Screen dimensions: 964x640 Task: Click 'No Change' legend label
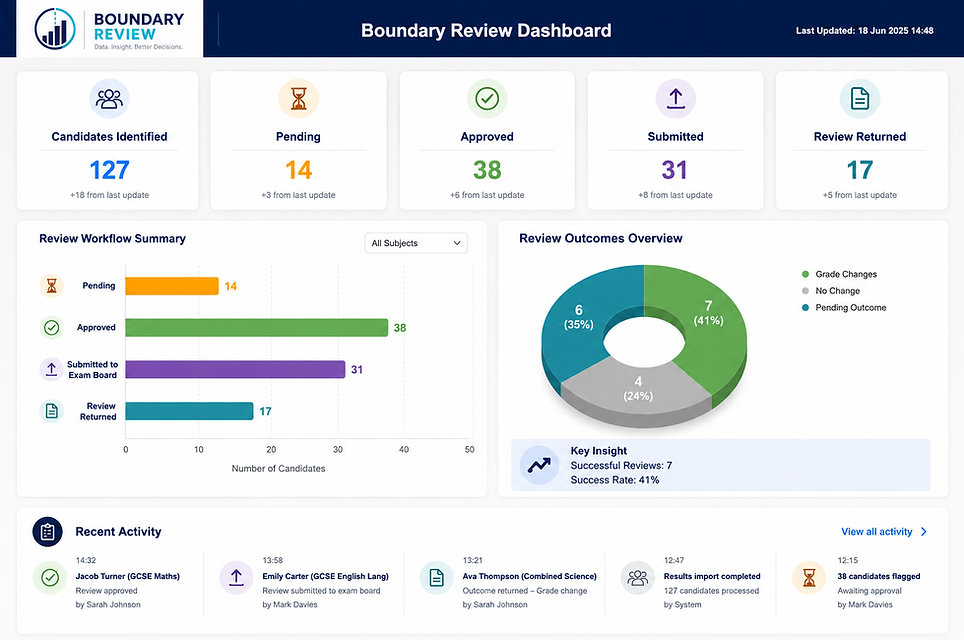pyautogui.click(x=837, y=291)
